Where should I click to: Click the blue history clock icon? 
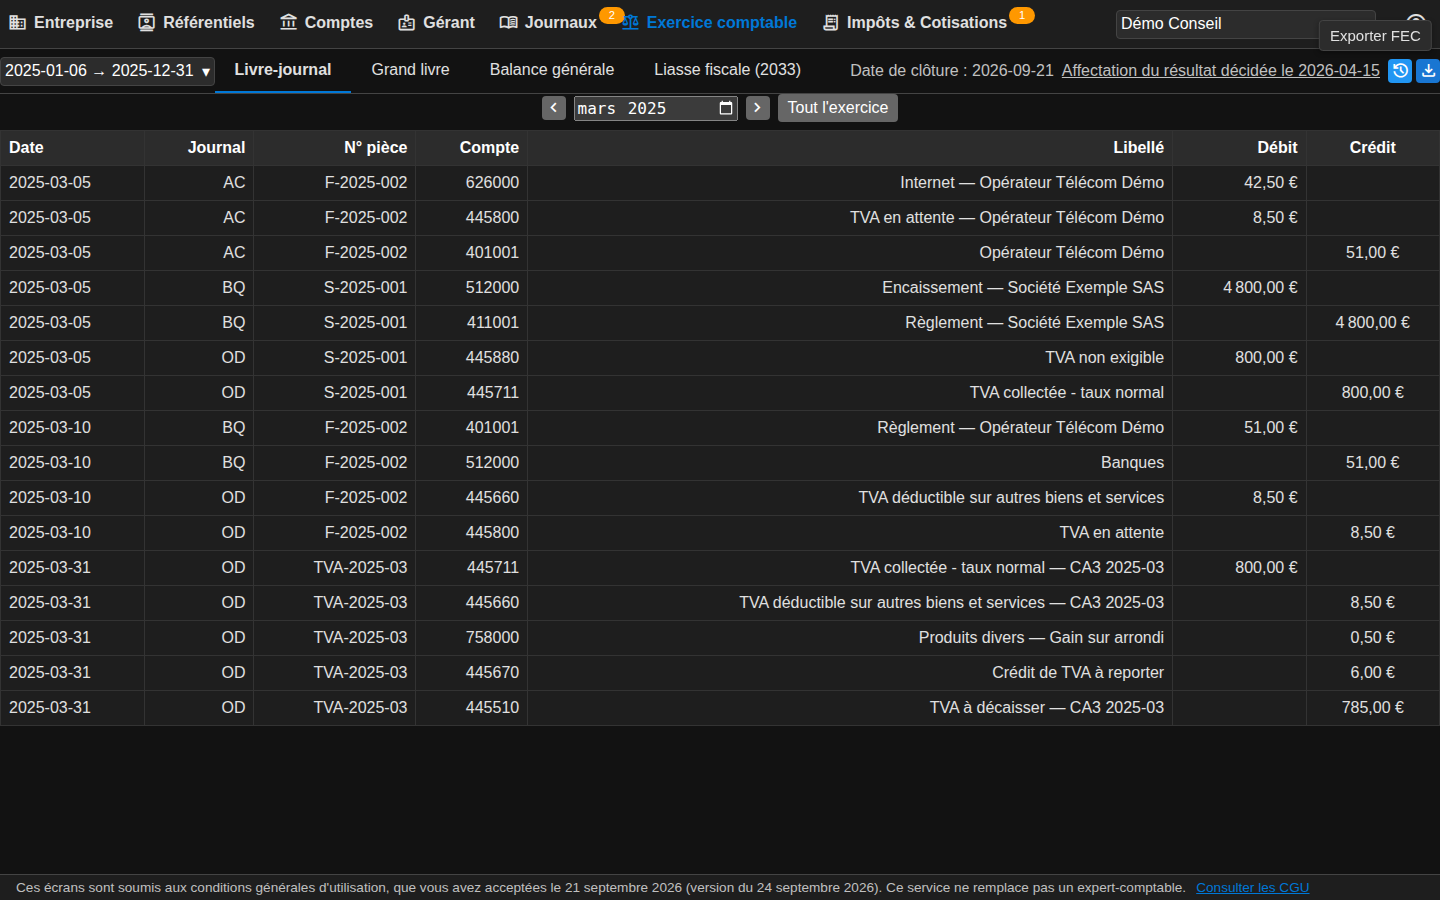[x=1400, y=71]
